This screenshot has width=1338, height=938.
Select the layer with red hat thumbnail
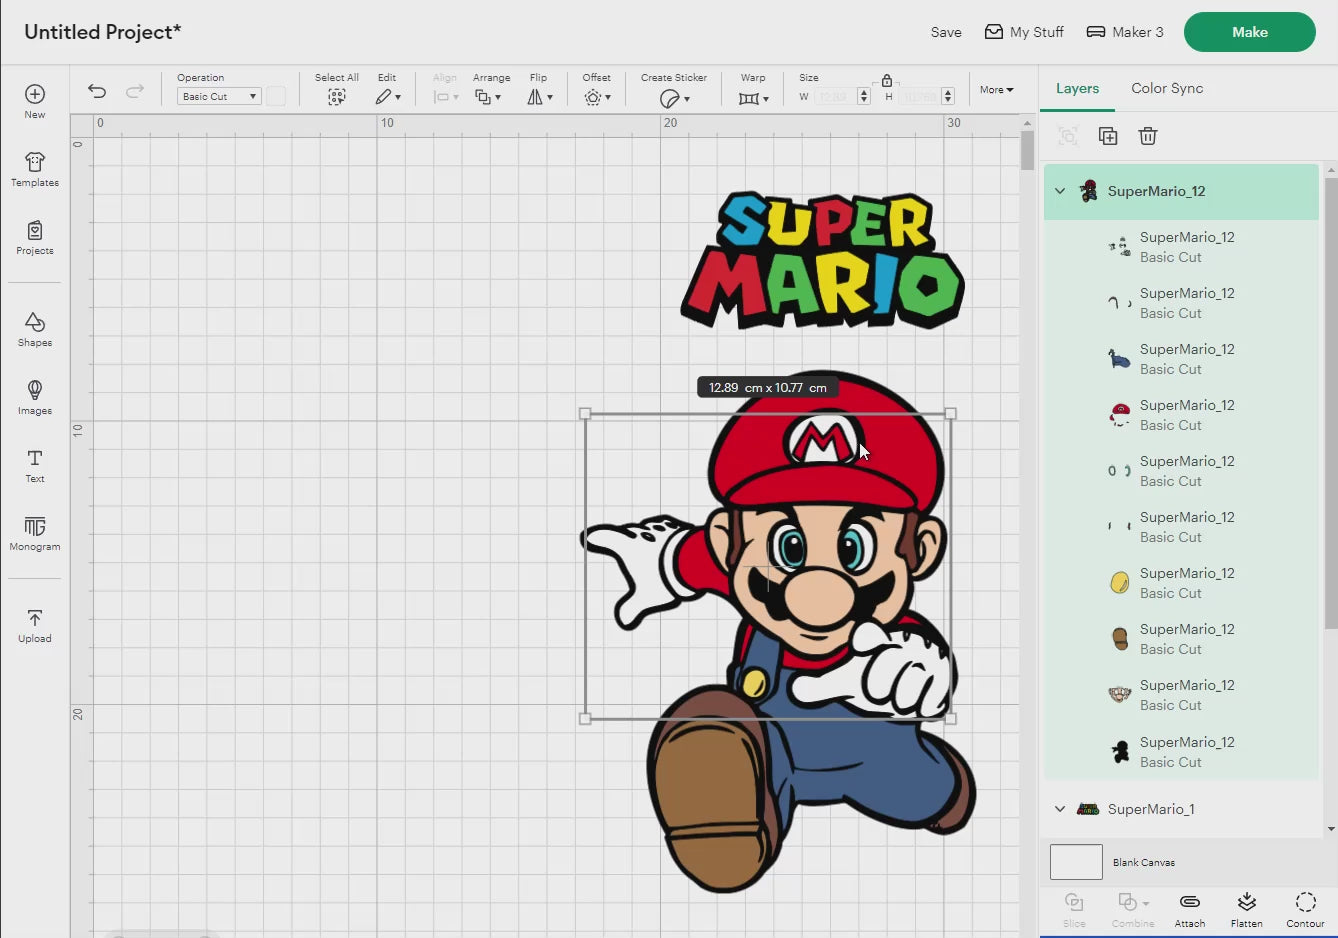(1181, 415)
